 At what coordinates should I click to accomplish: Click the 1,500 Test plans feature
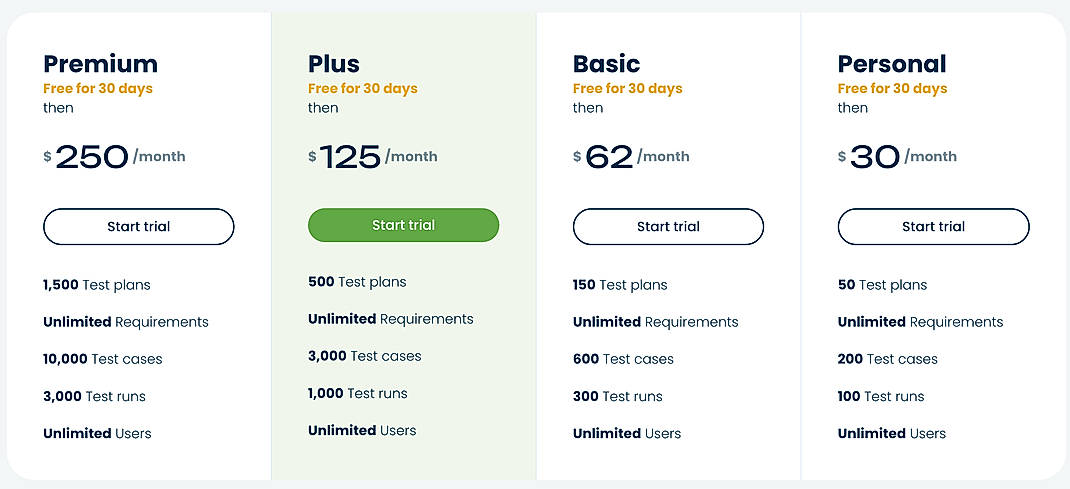[x=97, y=285]
